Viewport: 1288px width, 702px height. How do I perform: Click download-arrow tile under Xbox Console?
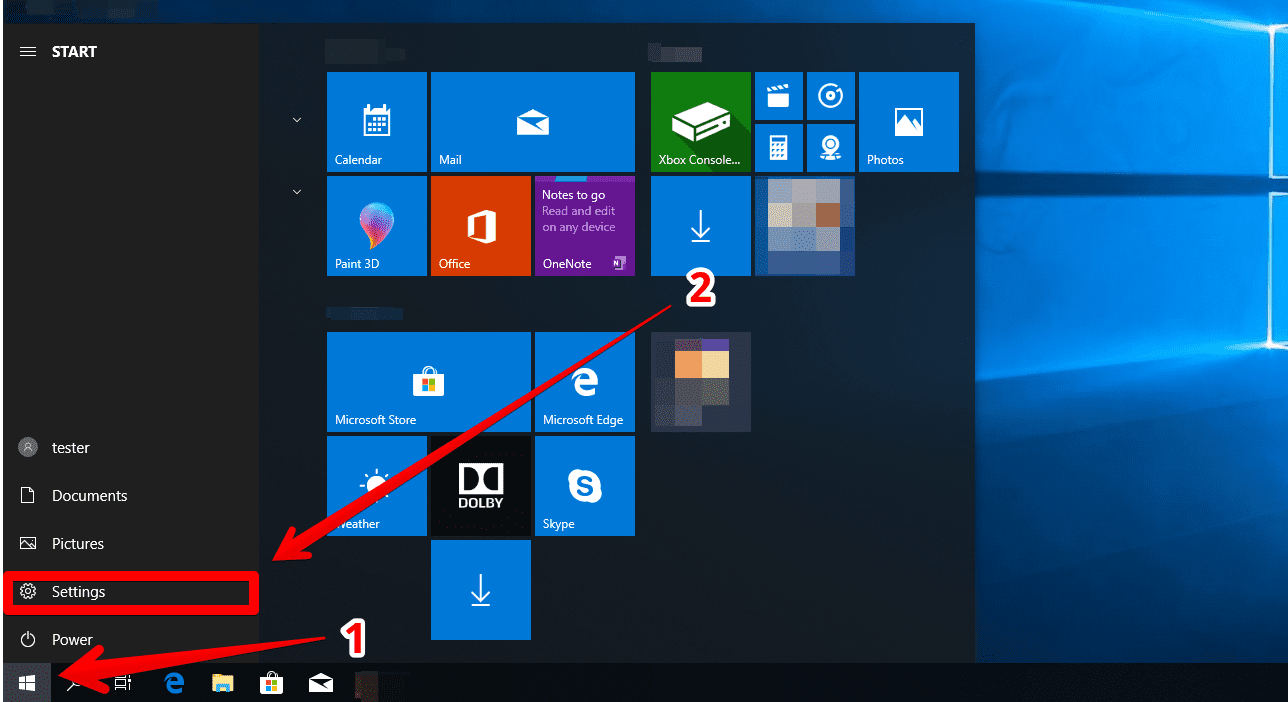click(x=701, y=226)
